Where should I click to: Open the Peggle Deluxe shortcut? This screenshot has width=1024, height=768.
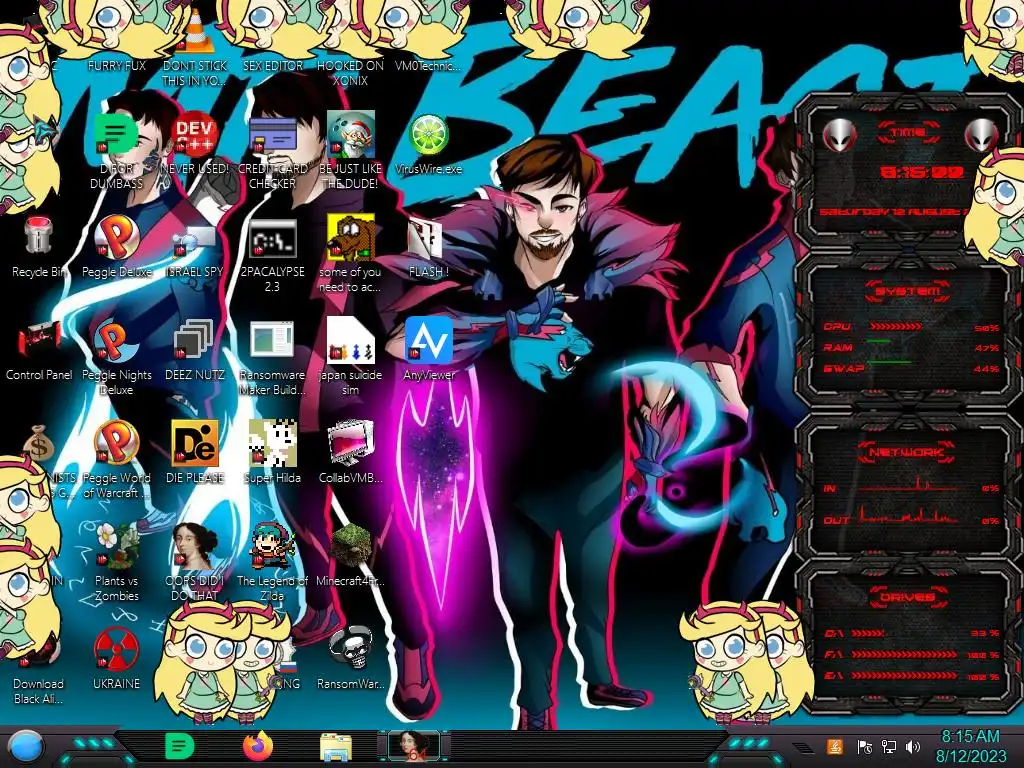pyautogui.click(x=116, y=236)
